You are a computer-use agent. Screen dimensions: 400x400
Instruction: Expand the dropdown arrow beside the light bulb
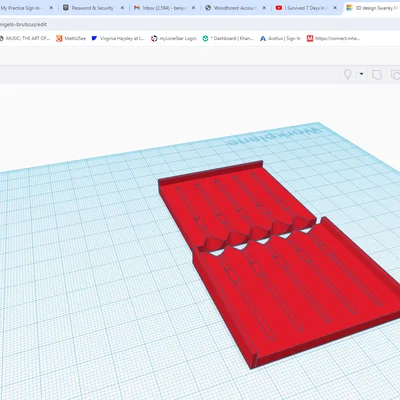pyautogui.click(x=361, y=74)
